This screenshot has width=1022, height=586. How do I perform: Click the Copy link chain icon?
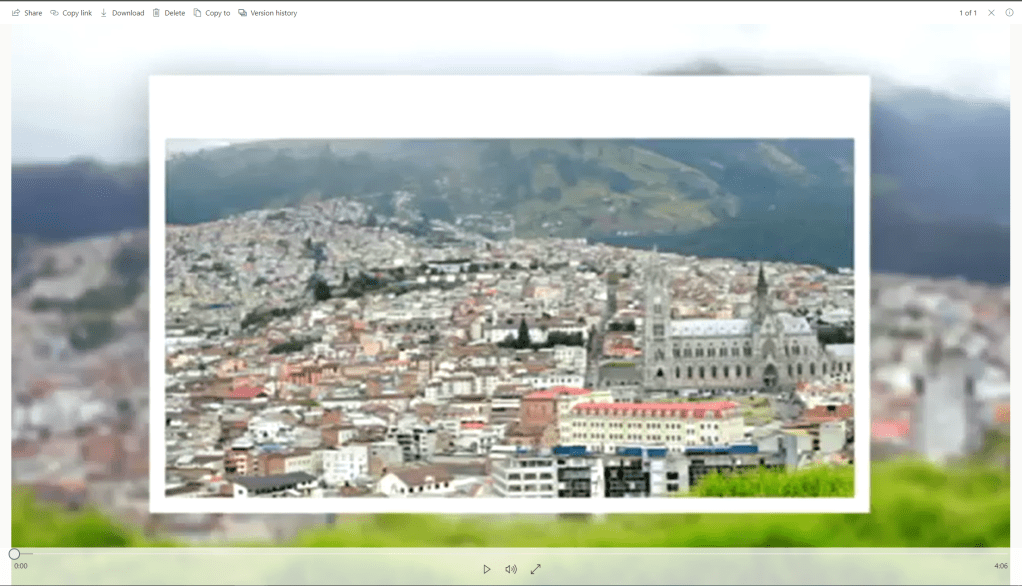54,13
